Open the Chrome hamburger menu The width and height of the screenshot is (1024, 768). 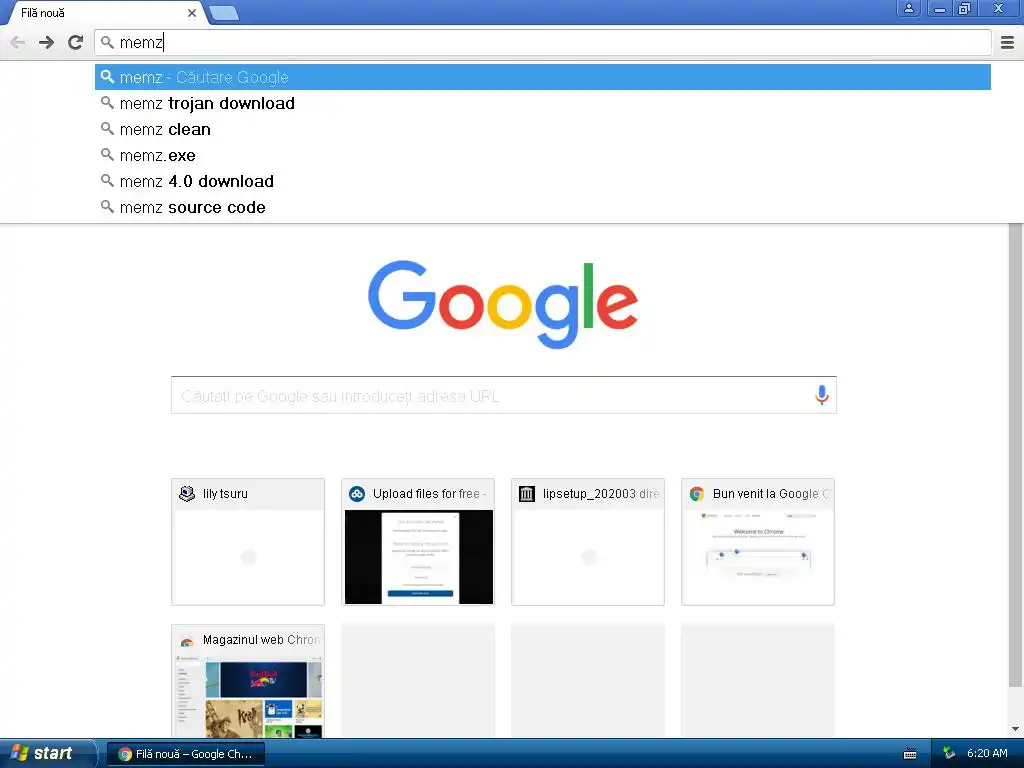(x=1007, y=42)
